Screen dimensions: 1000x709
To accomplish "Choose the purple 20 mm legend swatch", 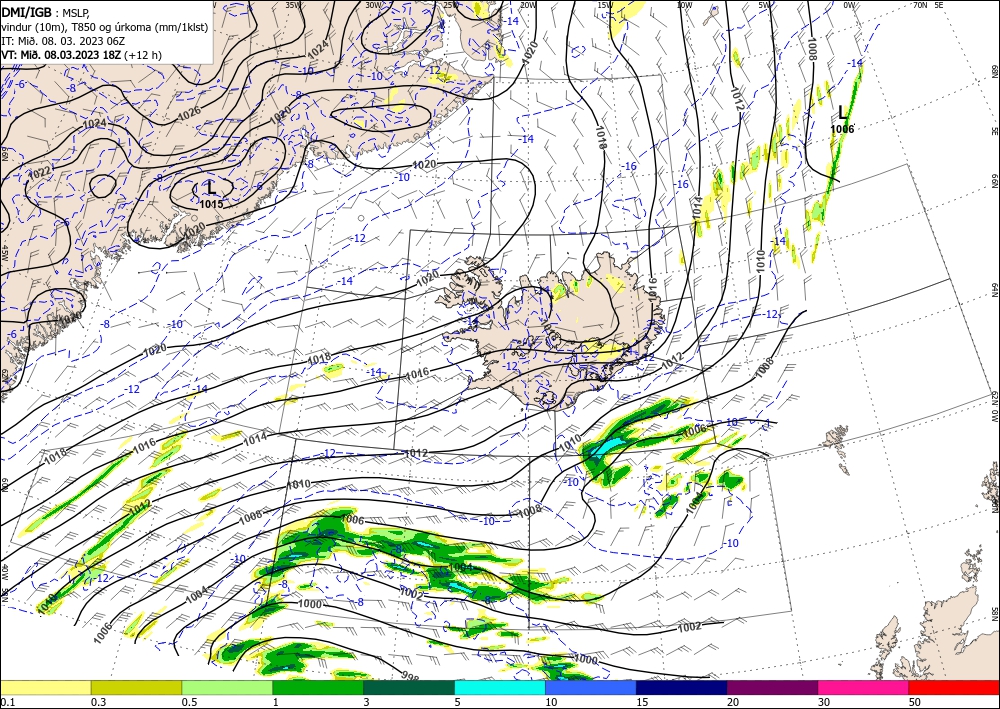I will tap(772, 687).
